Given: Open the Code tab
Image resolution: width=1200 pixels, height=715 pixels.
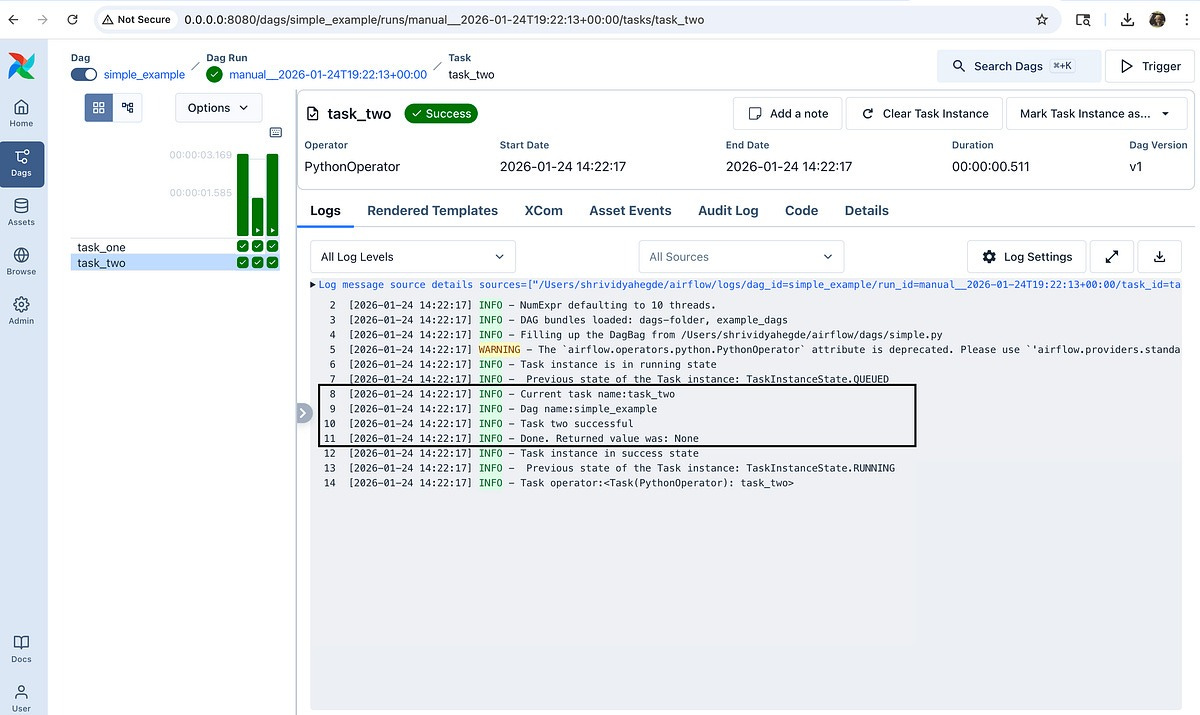Looking at the screenshot, I should (x=801, y=211).
